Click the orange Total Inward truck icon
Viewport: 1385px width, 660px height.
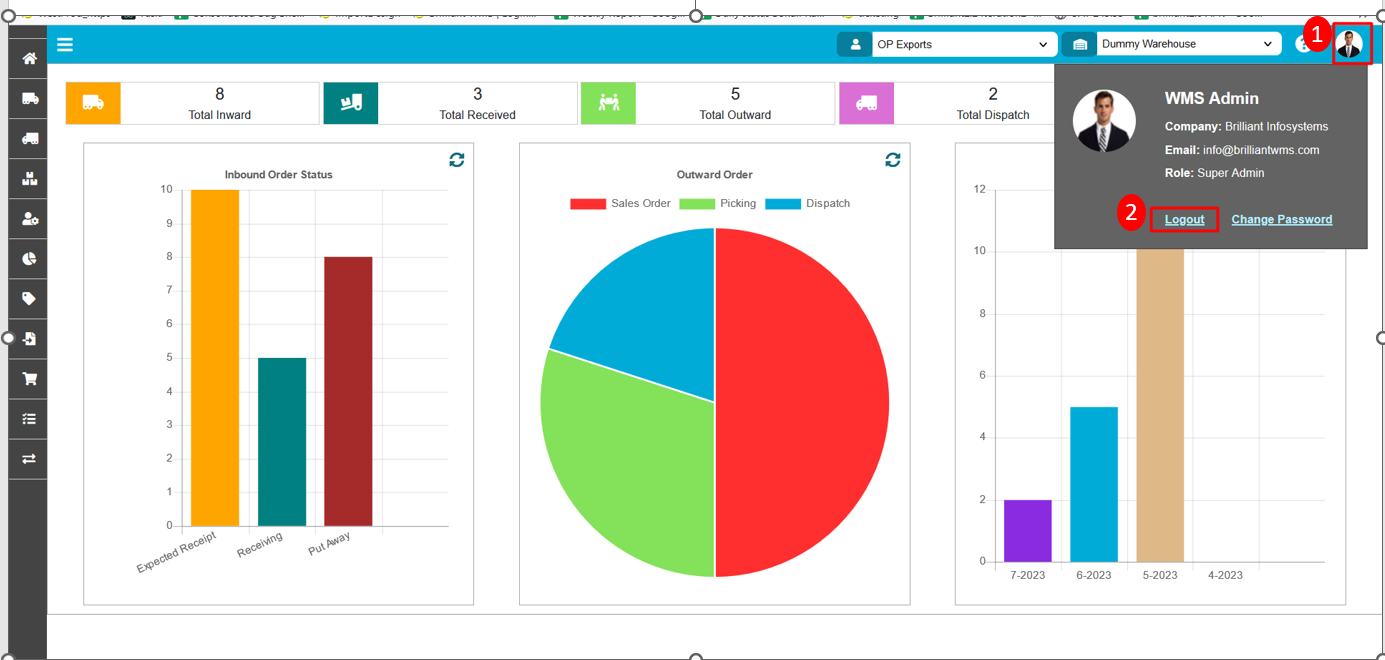pos(93,103)
